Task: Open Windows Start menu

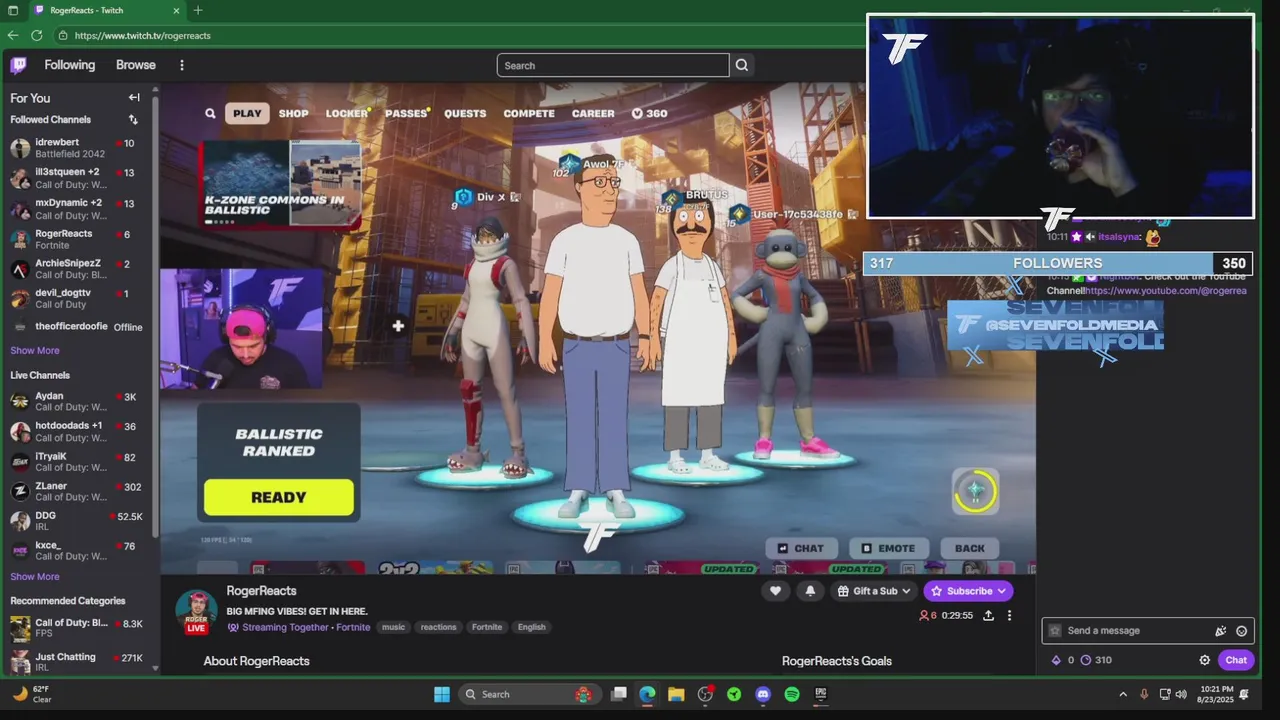Action: [x=442, y=694]
